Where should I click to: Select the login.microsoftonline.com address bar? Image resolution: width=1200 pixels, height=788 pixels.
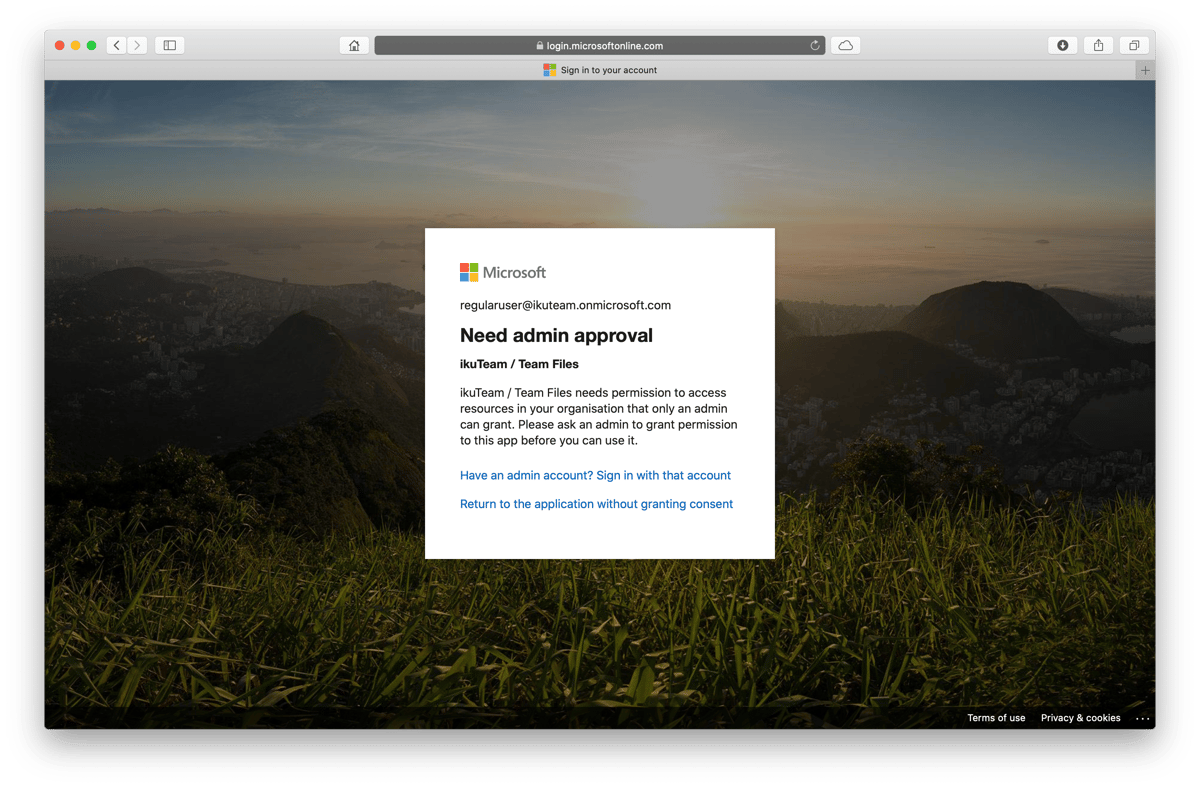click(600, 45)
